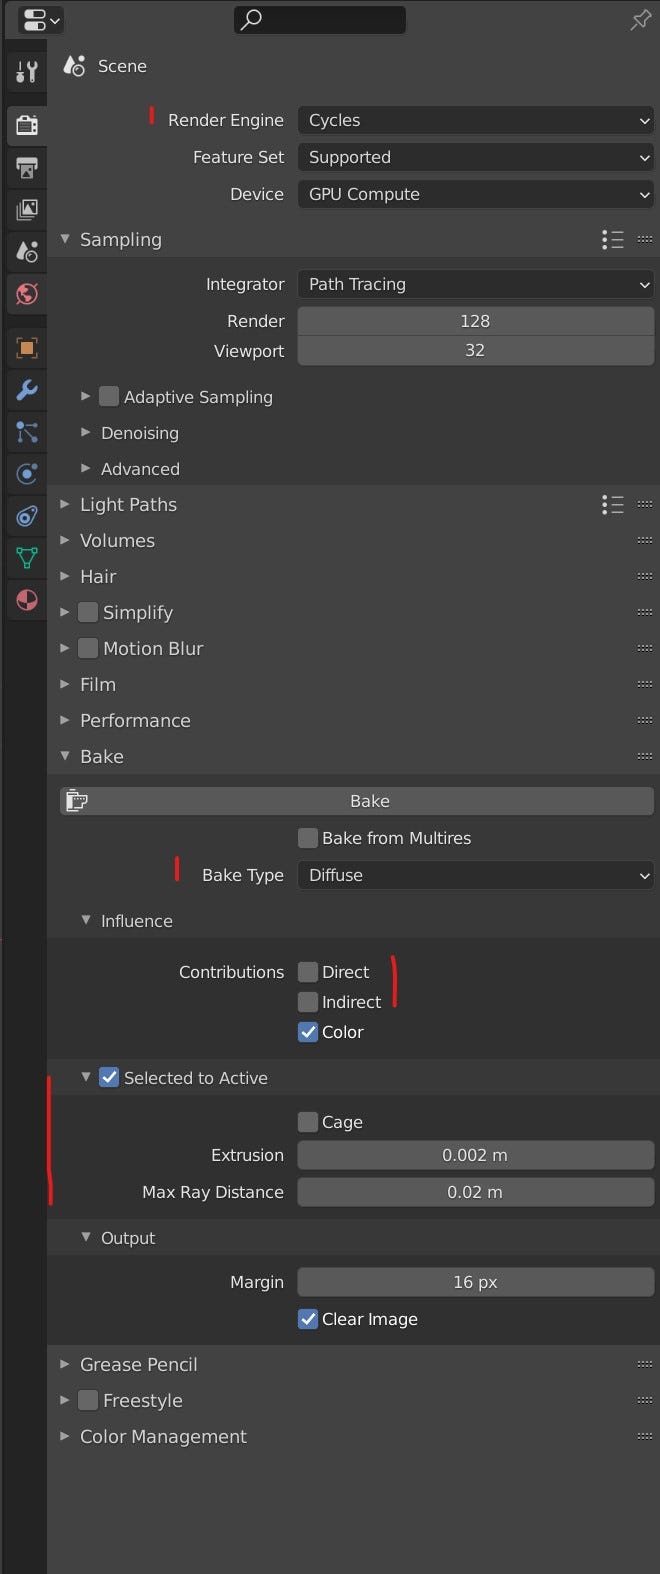Expand the Light Paths panel

[x=128, y=505]
